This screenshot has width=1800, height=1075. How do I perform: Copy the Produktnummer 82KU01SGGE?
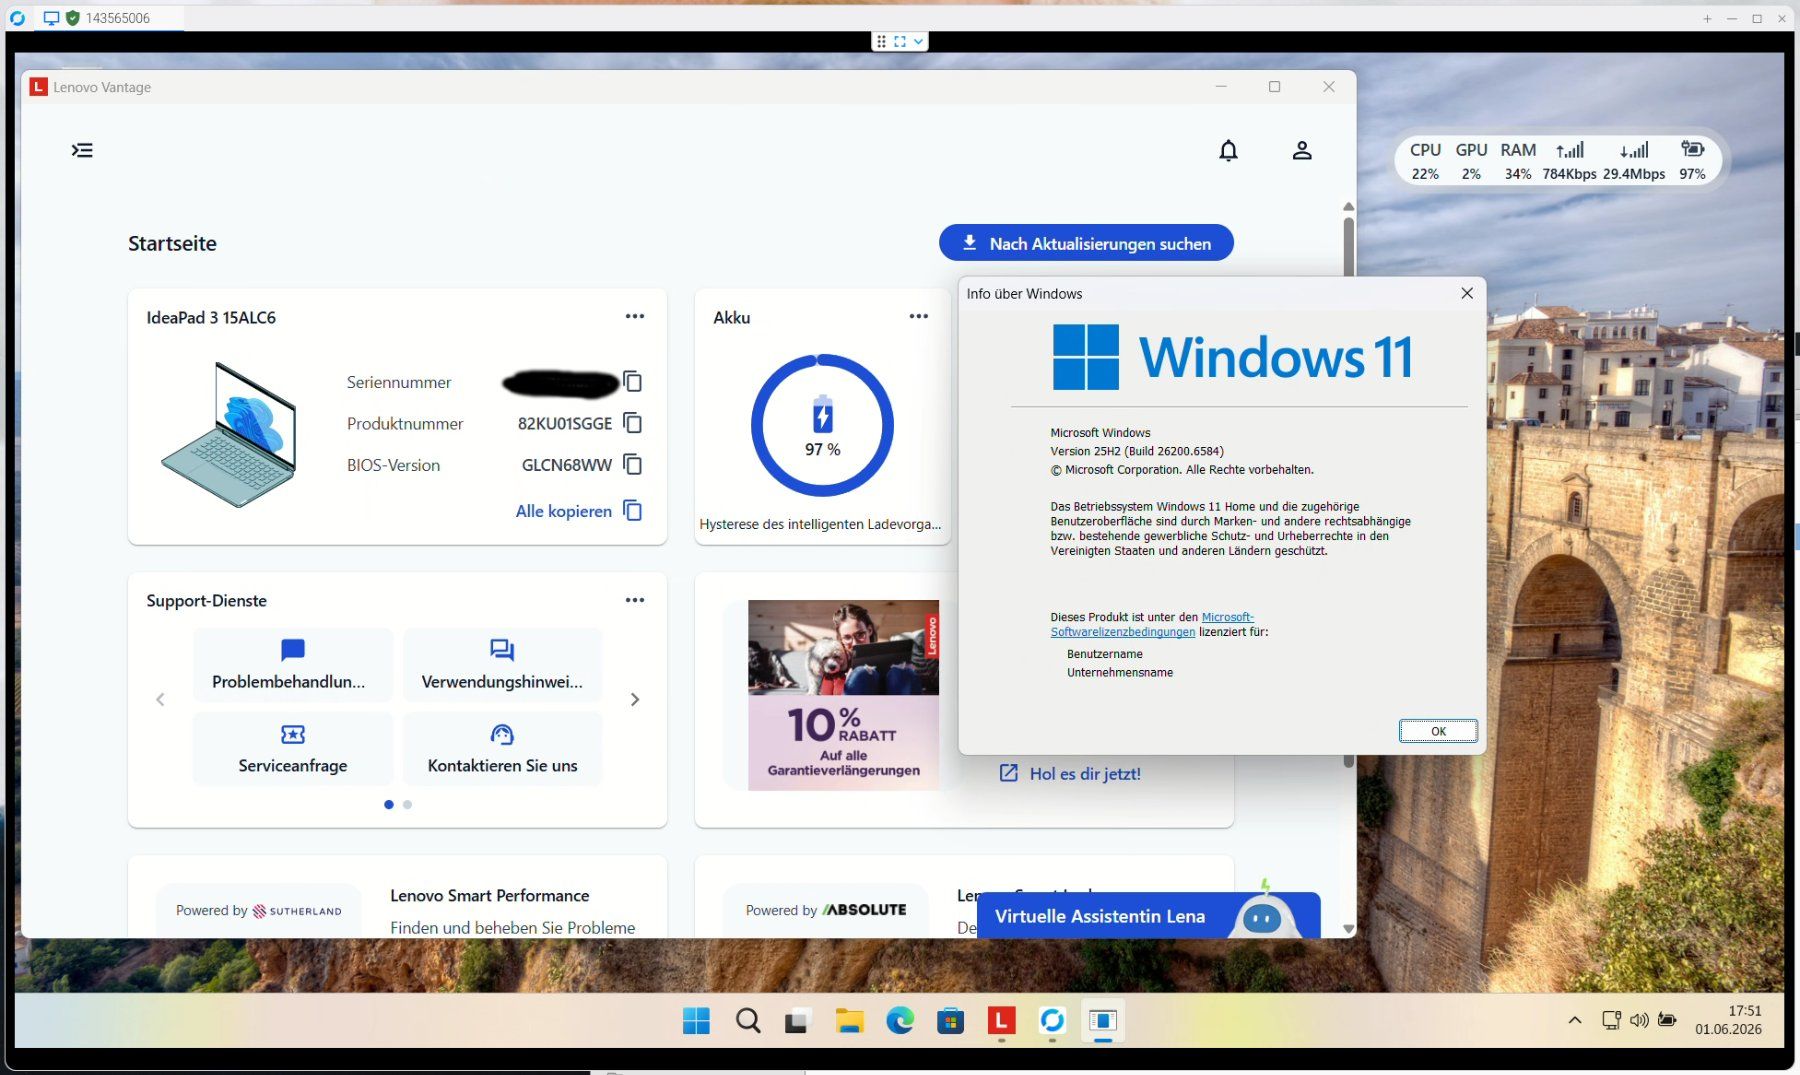tap(632, 423)
